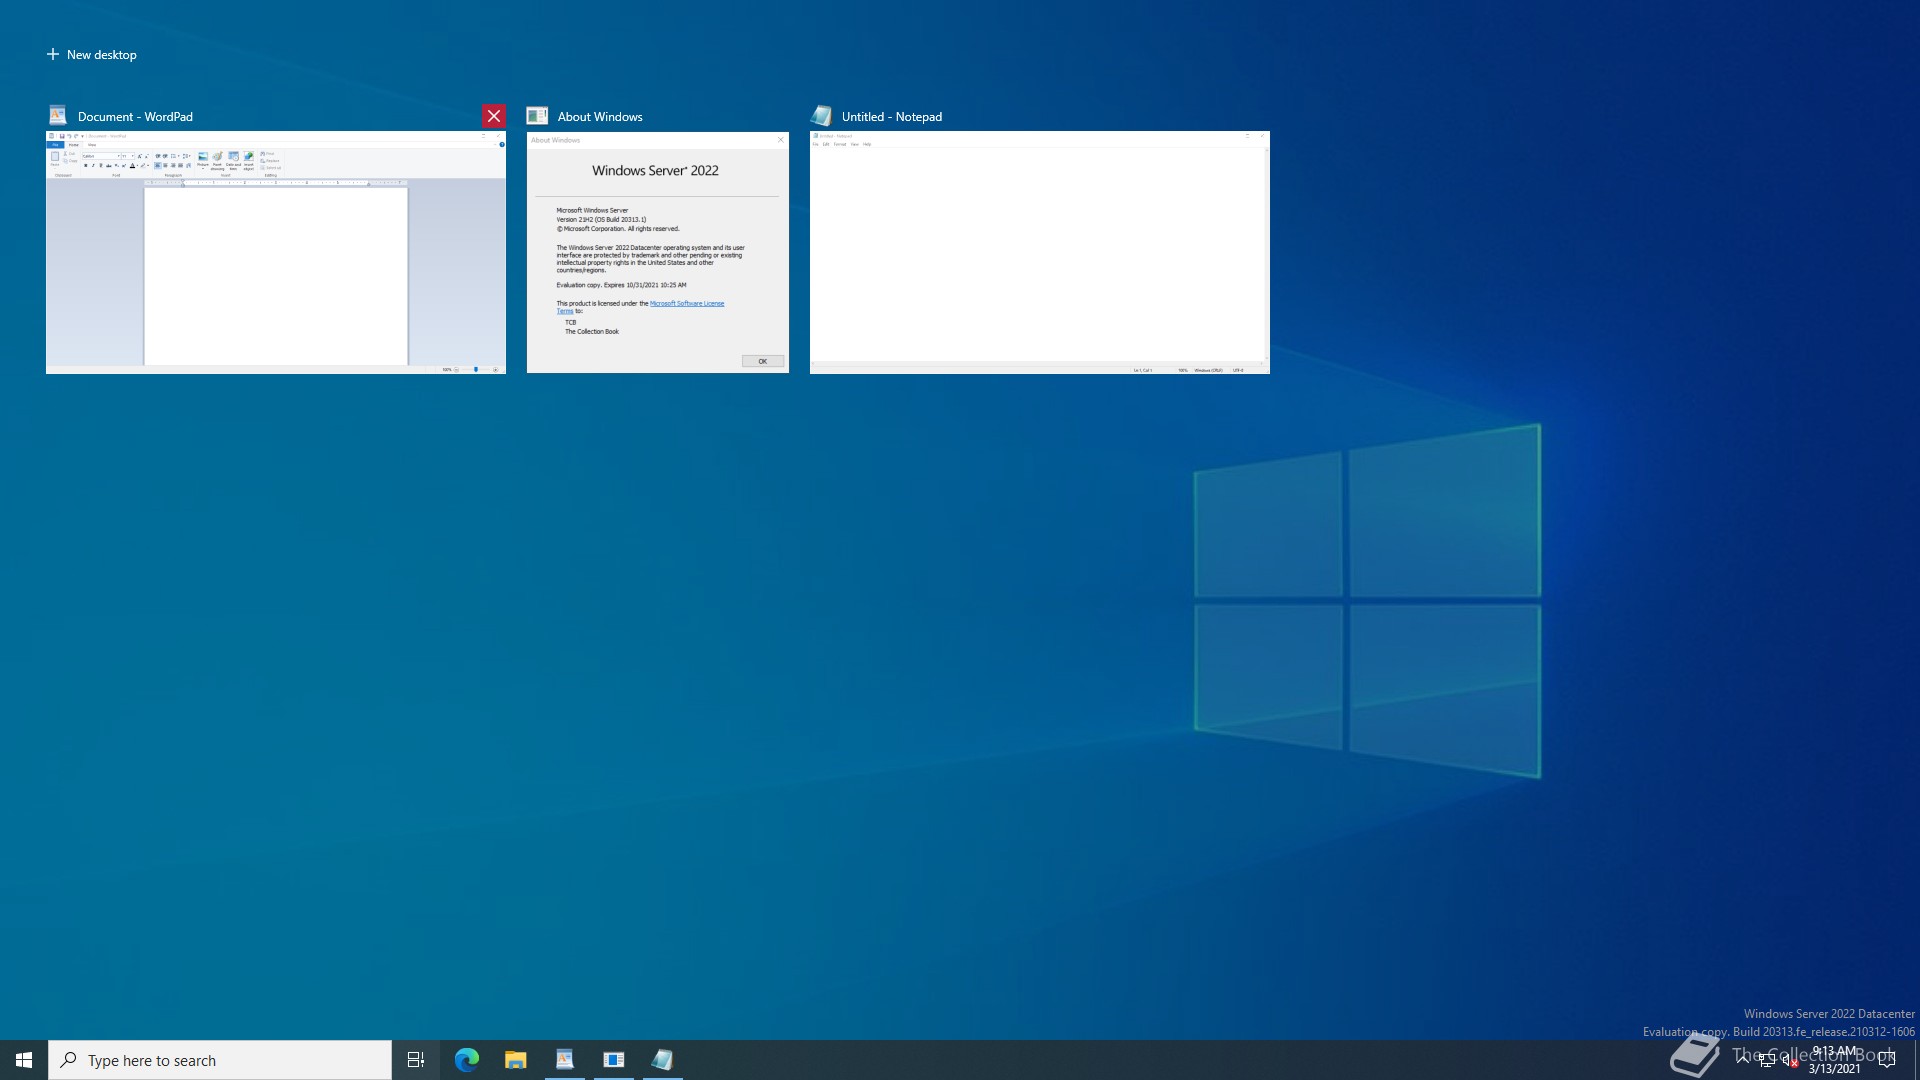The width and height of the screenshot is (1920, 1080).
Task: Click the About Windows title icon
Action: (537, 116)
